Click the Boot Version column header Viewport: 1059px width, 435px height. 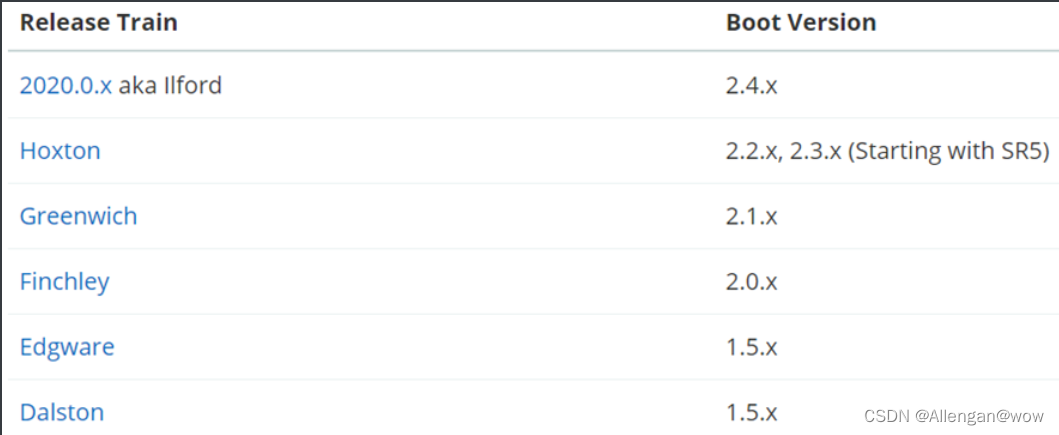coord(801,23)
